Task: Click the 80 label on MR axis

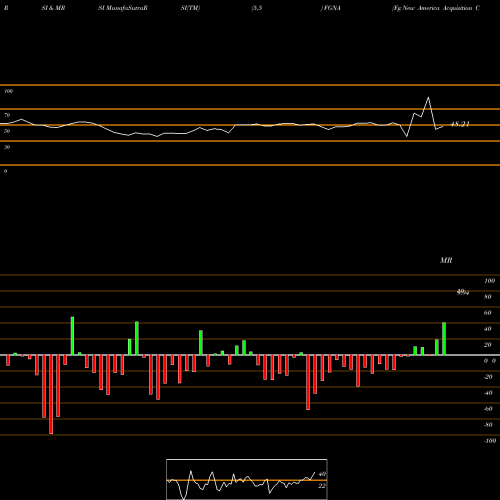Action: click(x=488, y=297)
